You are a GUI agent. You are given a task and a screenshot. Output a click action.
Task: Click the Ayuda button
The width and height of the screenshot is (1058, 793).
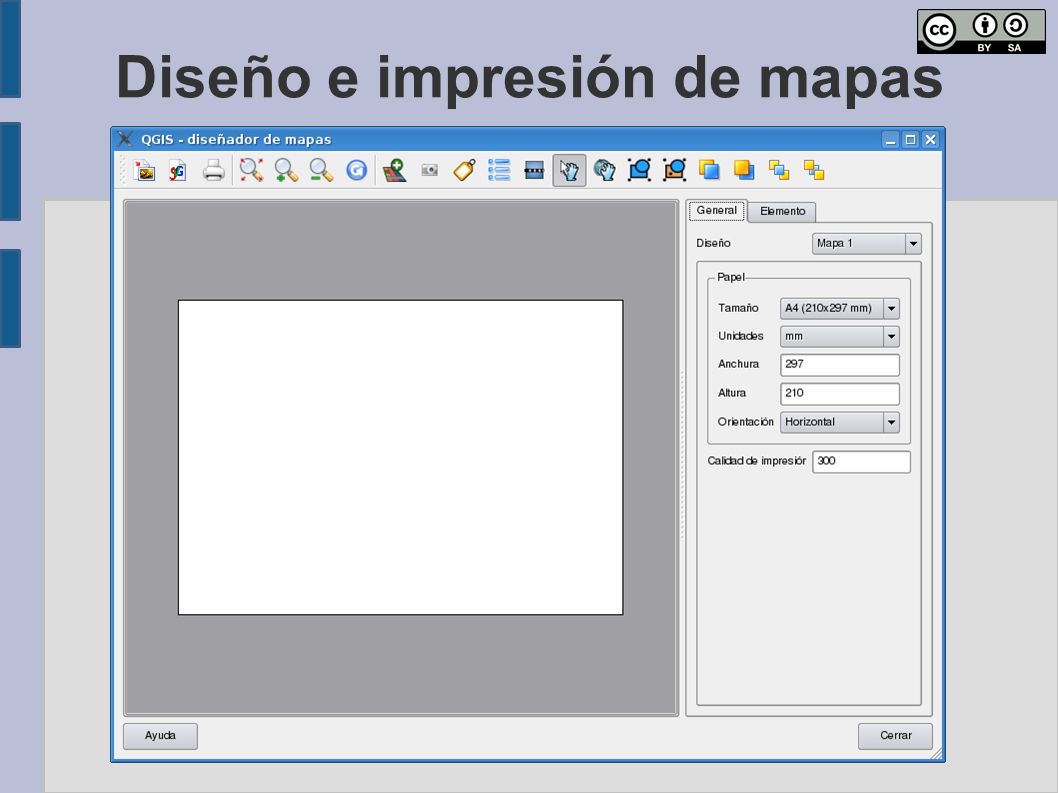pos(160,736)
